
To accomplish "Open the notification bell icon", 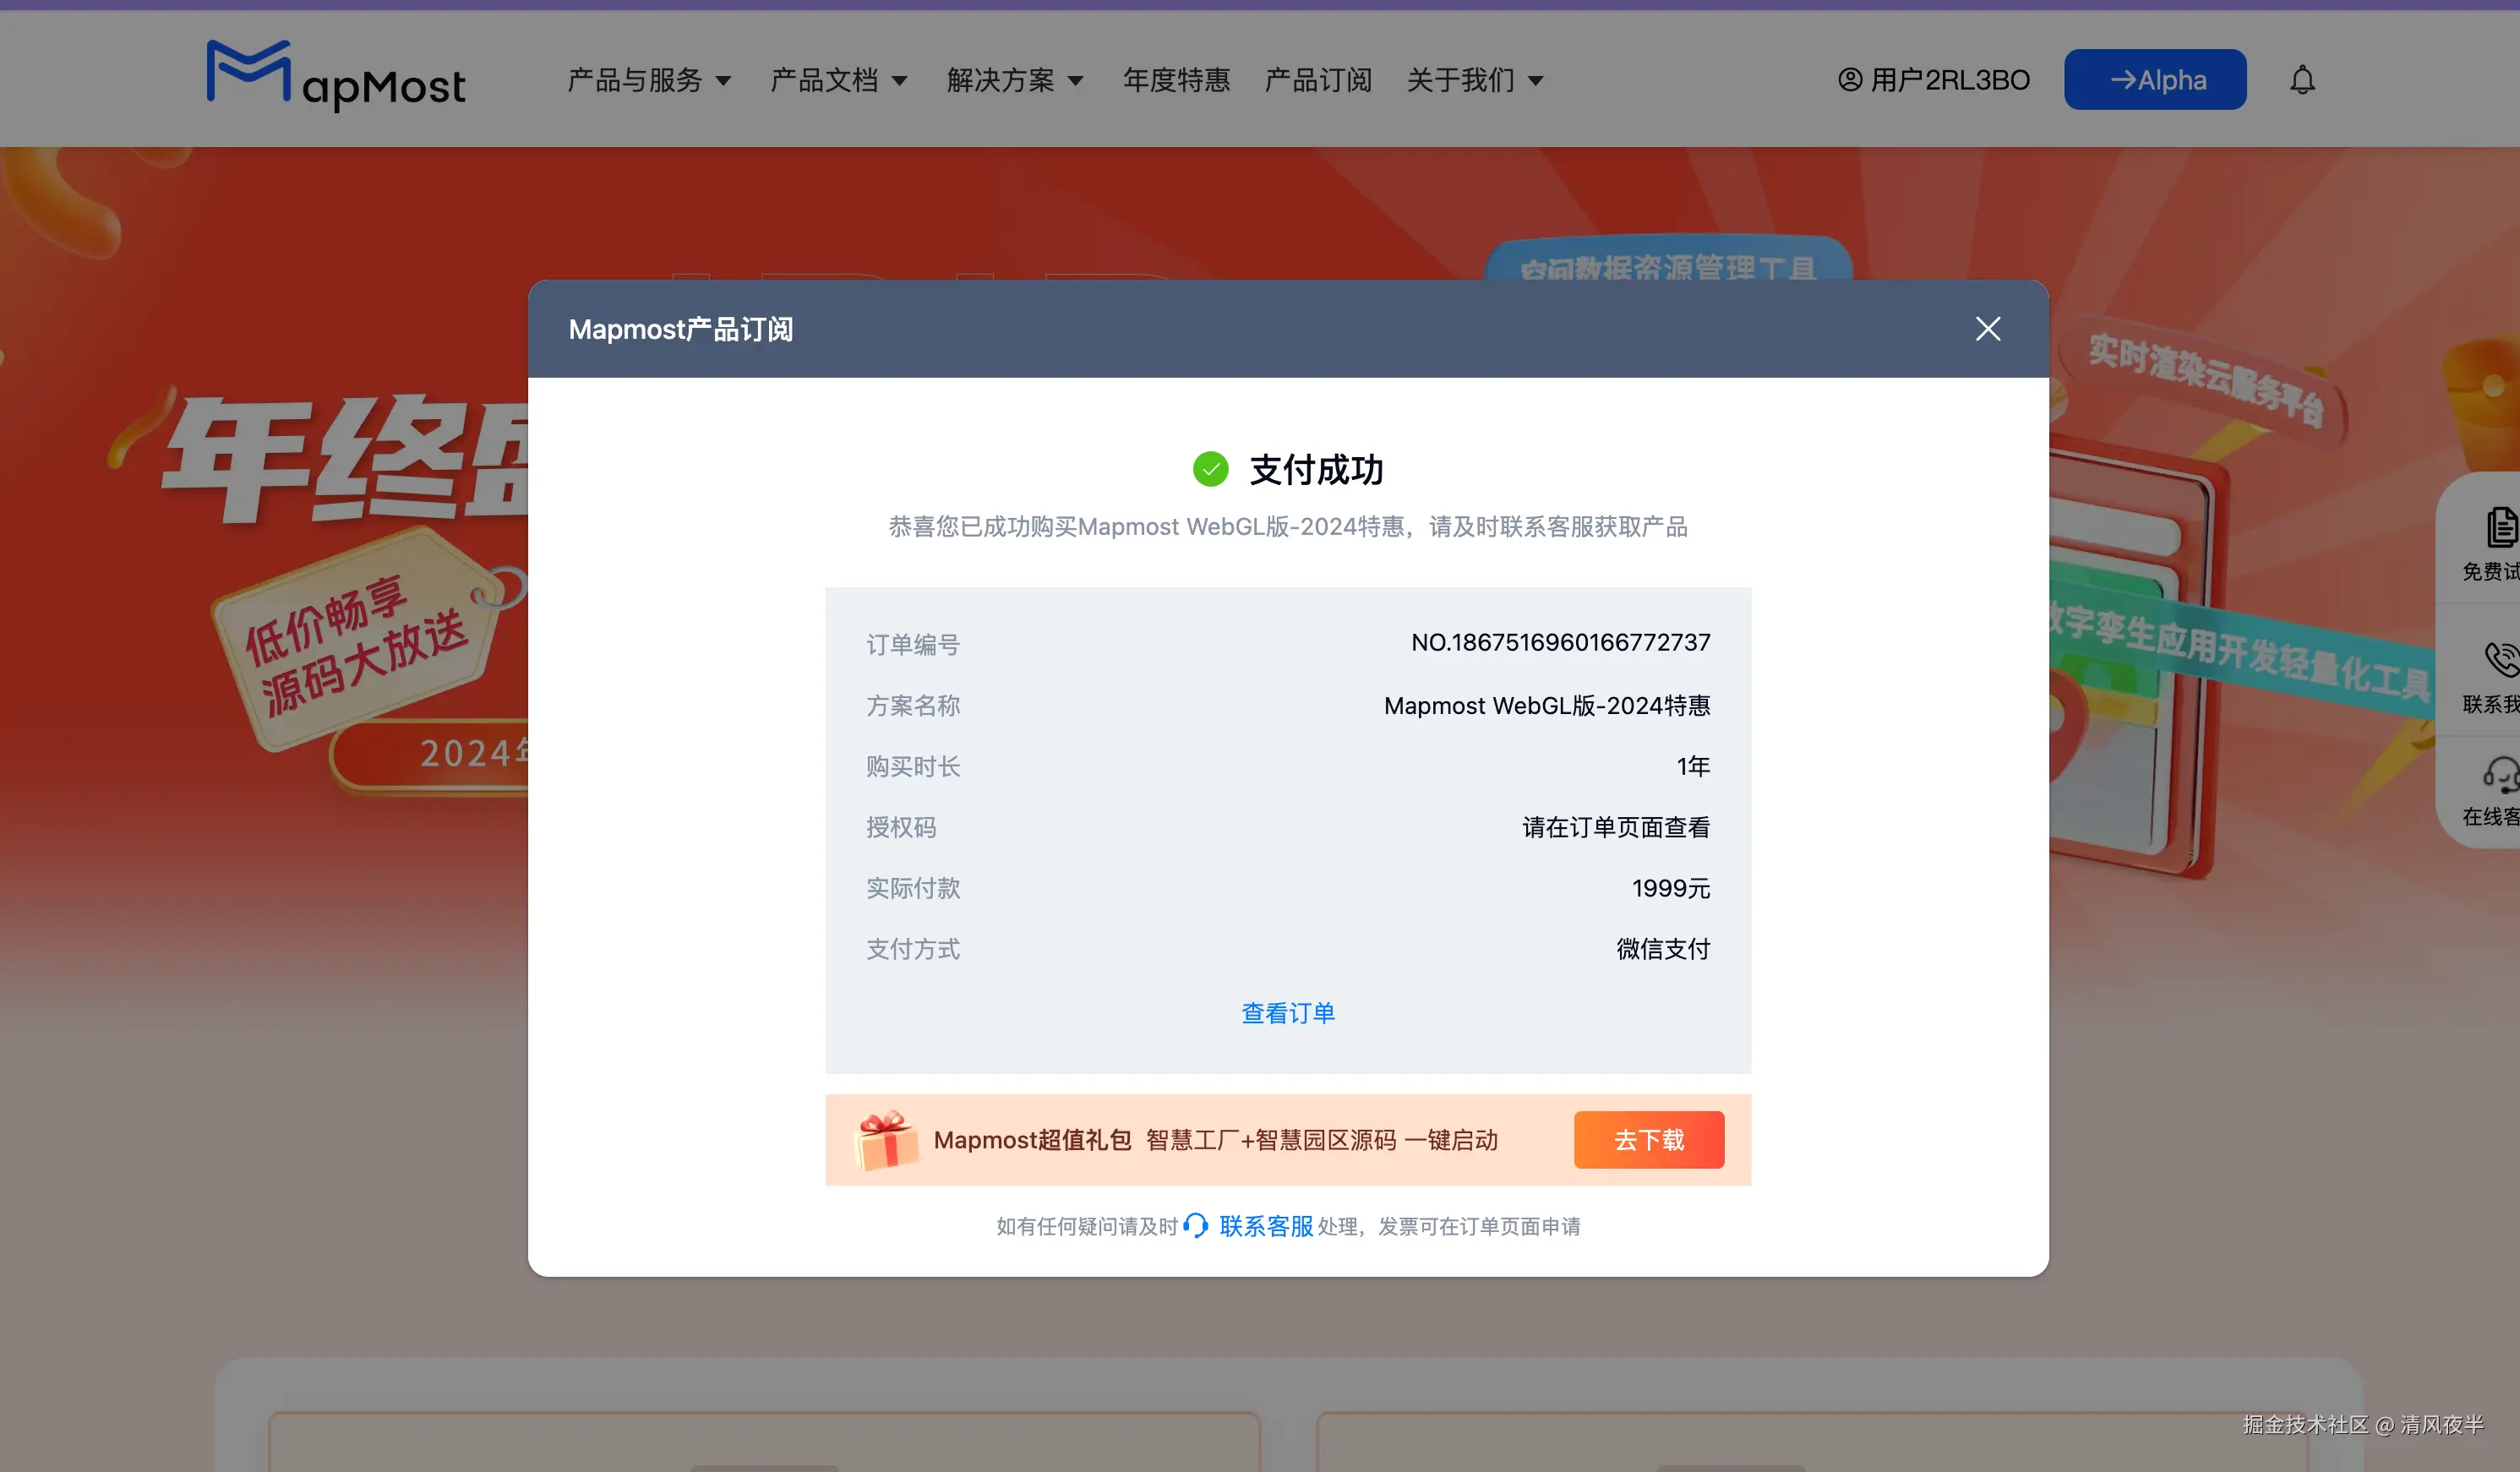I will [x=2302, y=80].
